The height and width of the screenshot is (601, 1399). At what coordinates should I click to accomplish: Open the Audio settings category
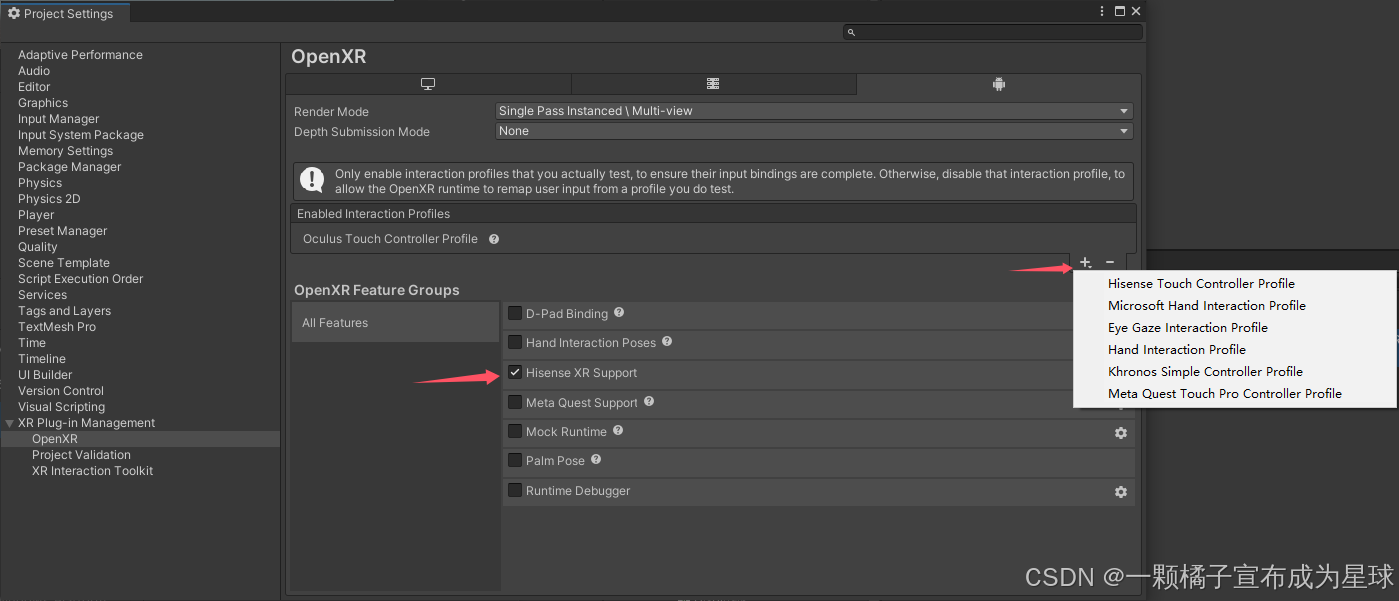click(34, 71)
